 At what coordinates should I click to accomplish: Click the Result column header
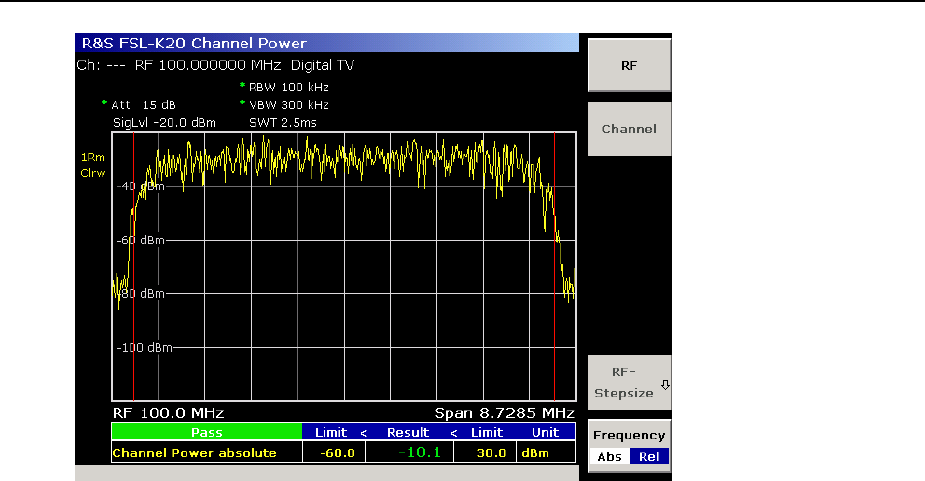point(408,433)
